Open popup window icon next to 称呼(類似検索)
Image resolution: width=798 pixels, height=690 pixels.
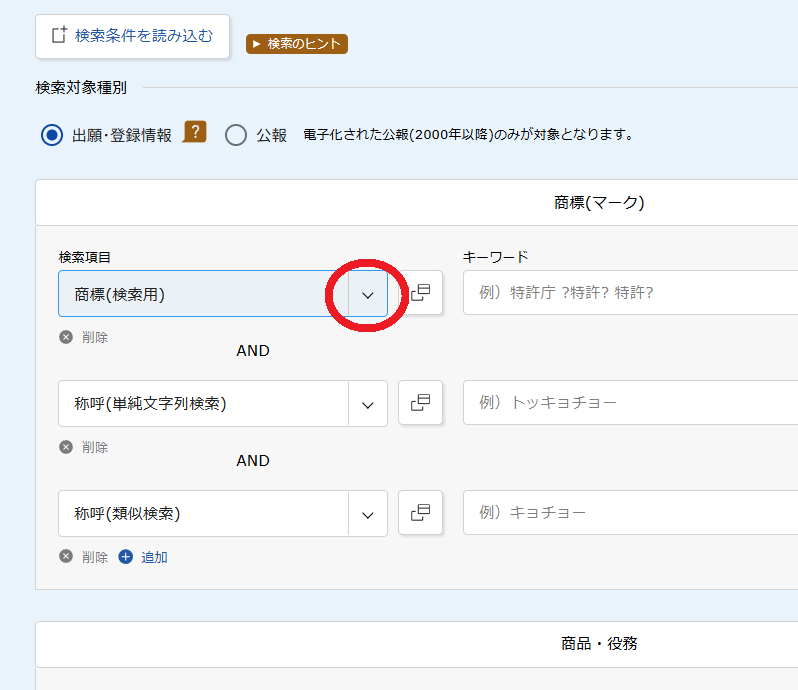pos(420,512)
